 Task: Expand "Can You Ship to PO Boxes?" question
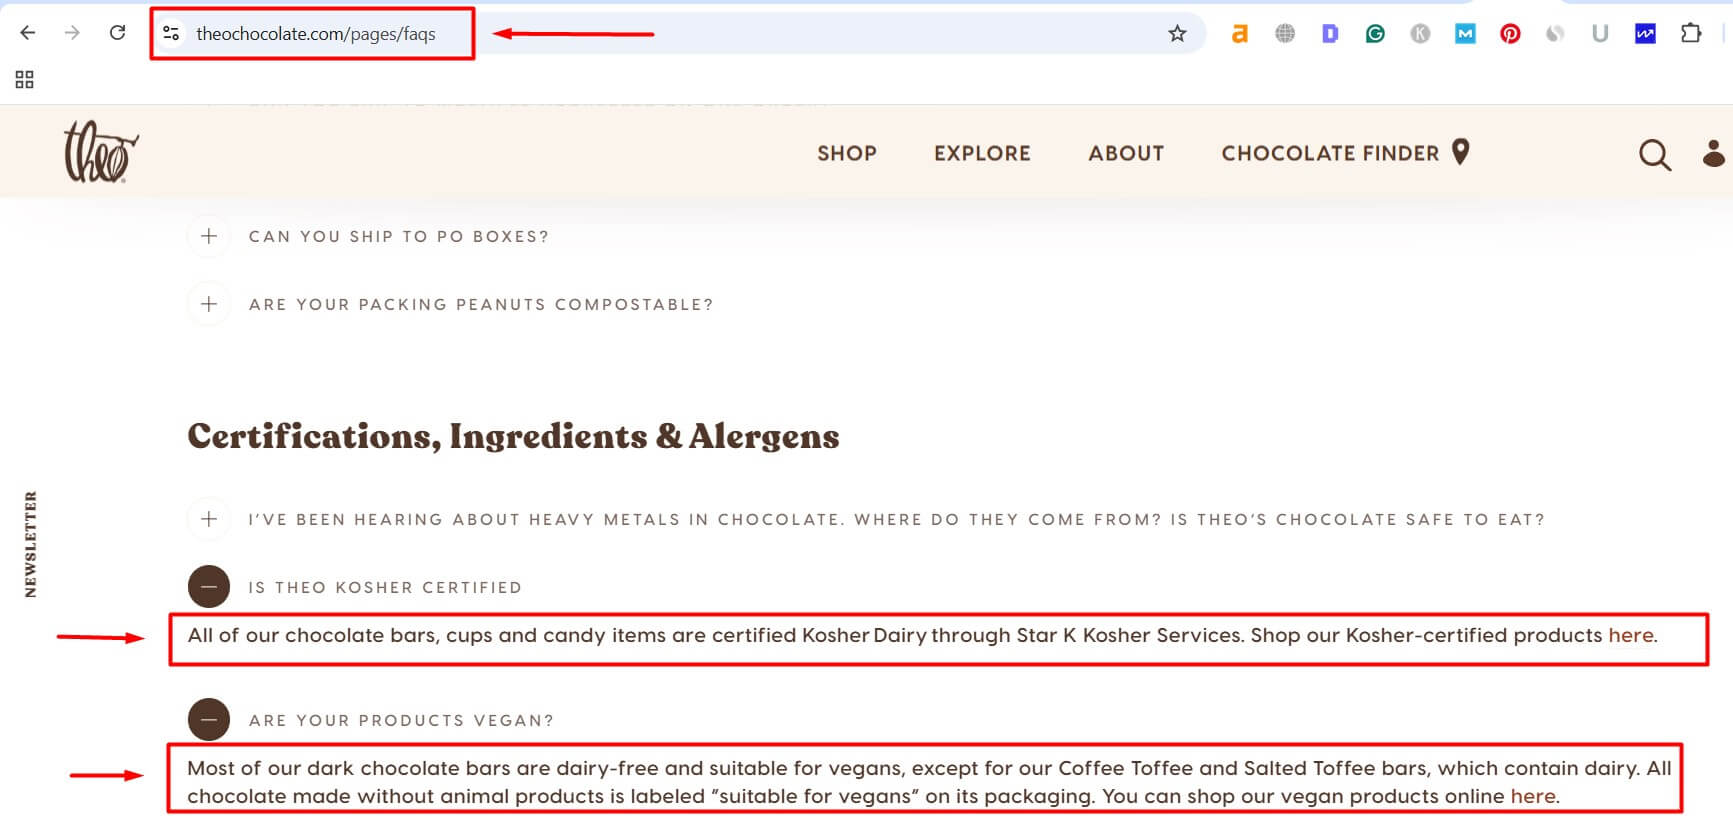pos(209,237)
